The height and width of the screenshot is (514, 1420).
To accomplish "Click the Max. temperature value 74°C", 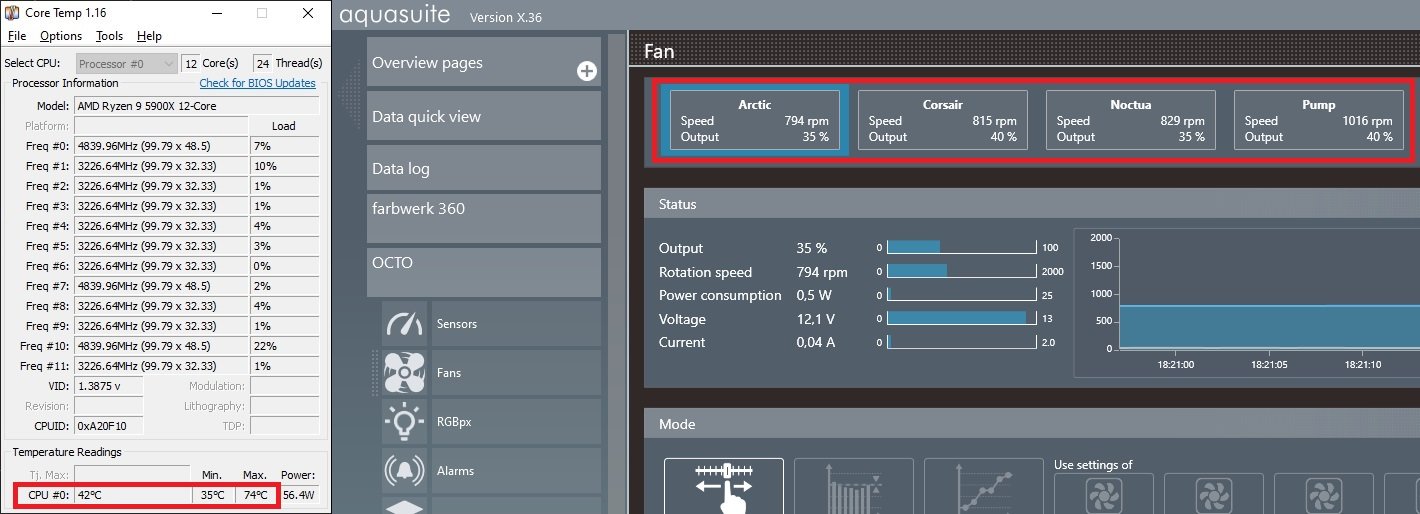I will 256,495.
